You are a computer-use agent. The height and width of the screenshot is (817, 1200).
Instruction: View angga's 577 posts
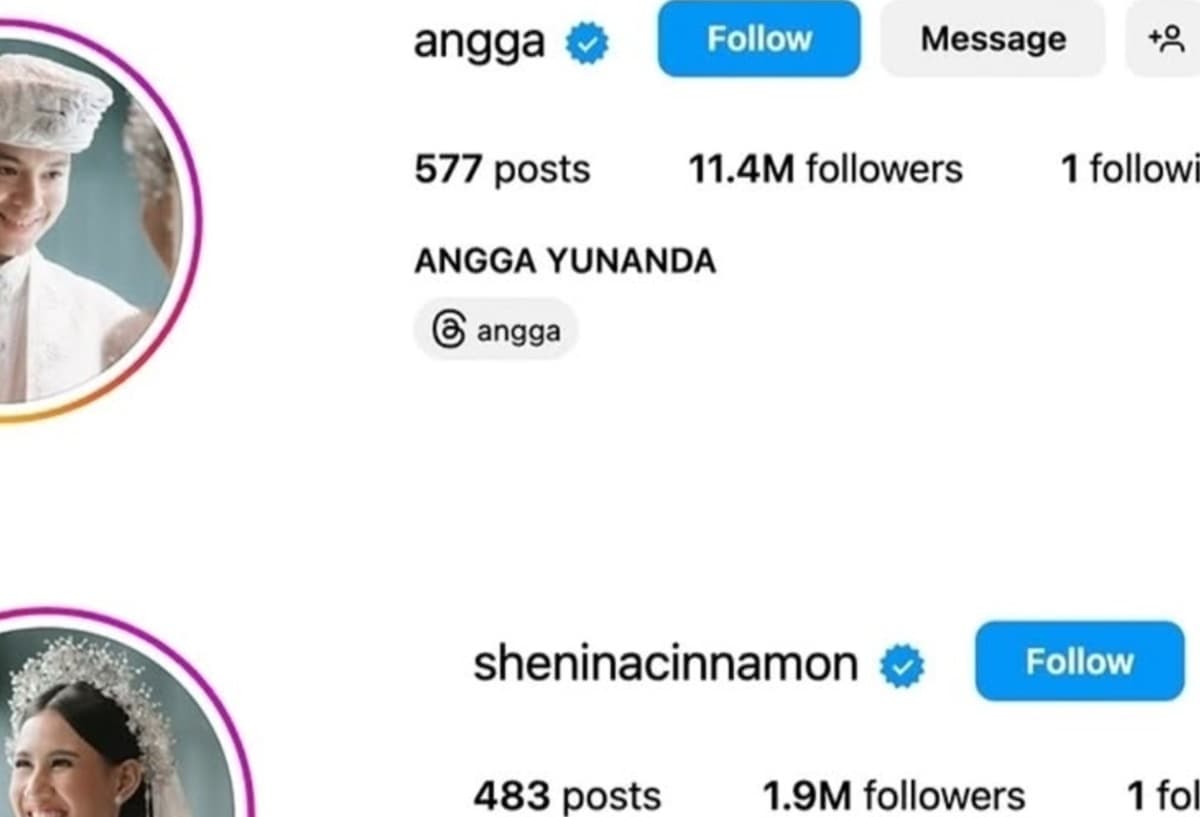click(502, 170)
